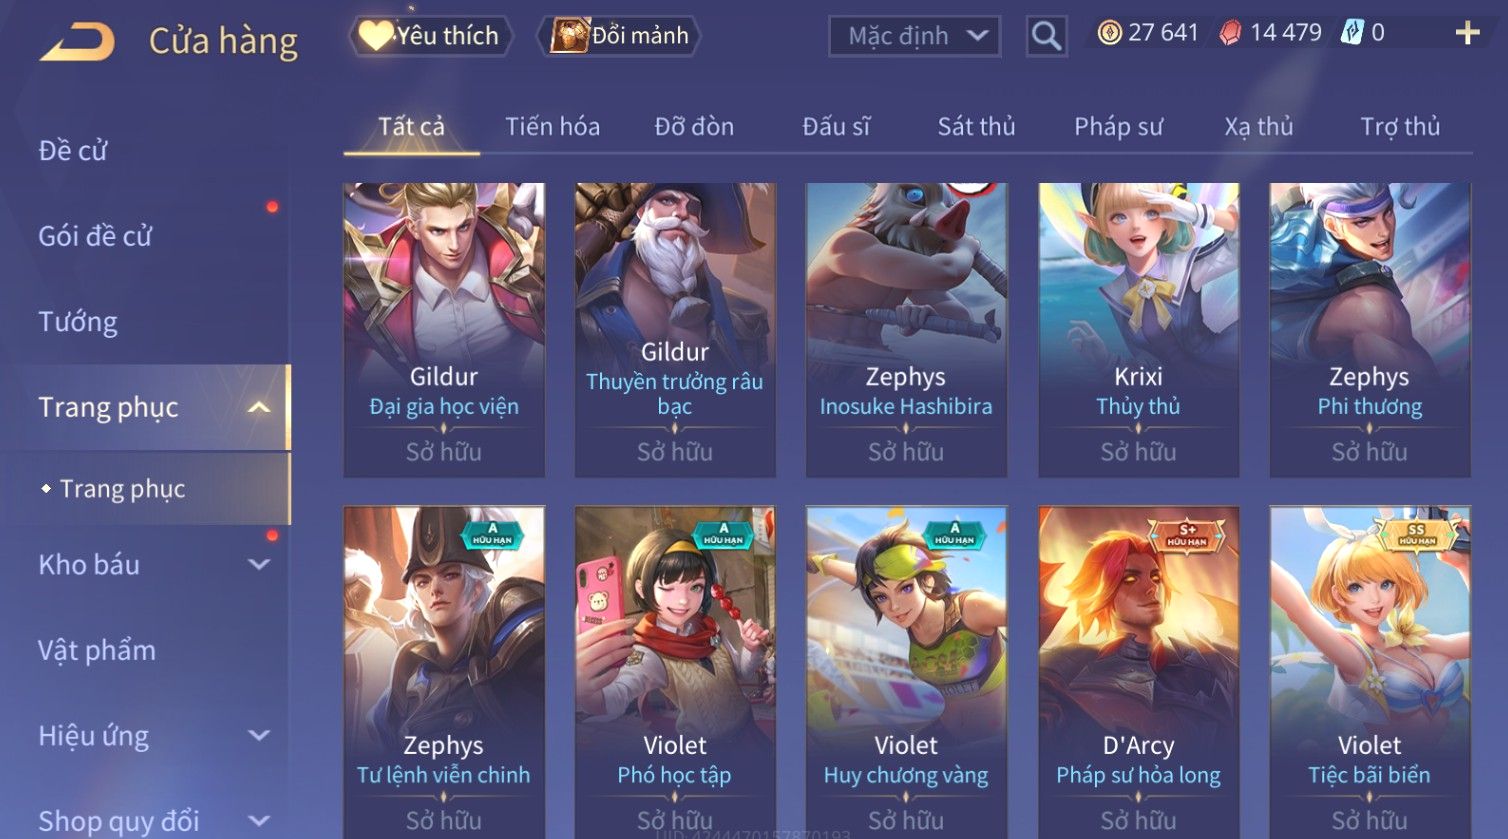The width and height of the screenshot is (1508, 839).
Task: Switch to the Tiến hóa tab
Action: [x=552, y=127]
